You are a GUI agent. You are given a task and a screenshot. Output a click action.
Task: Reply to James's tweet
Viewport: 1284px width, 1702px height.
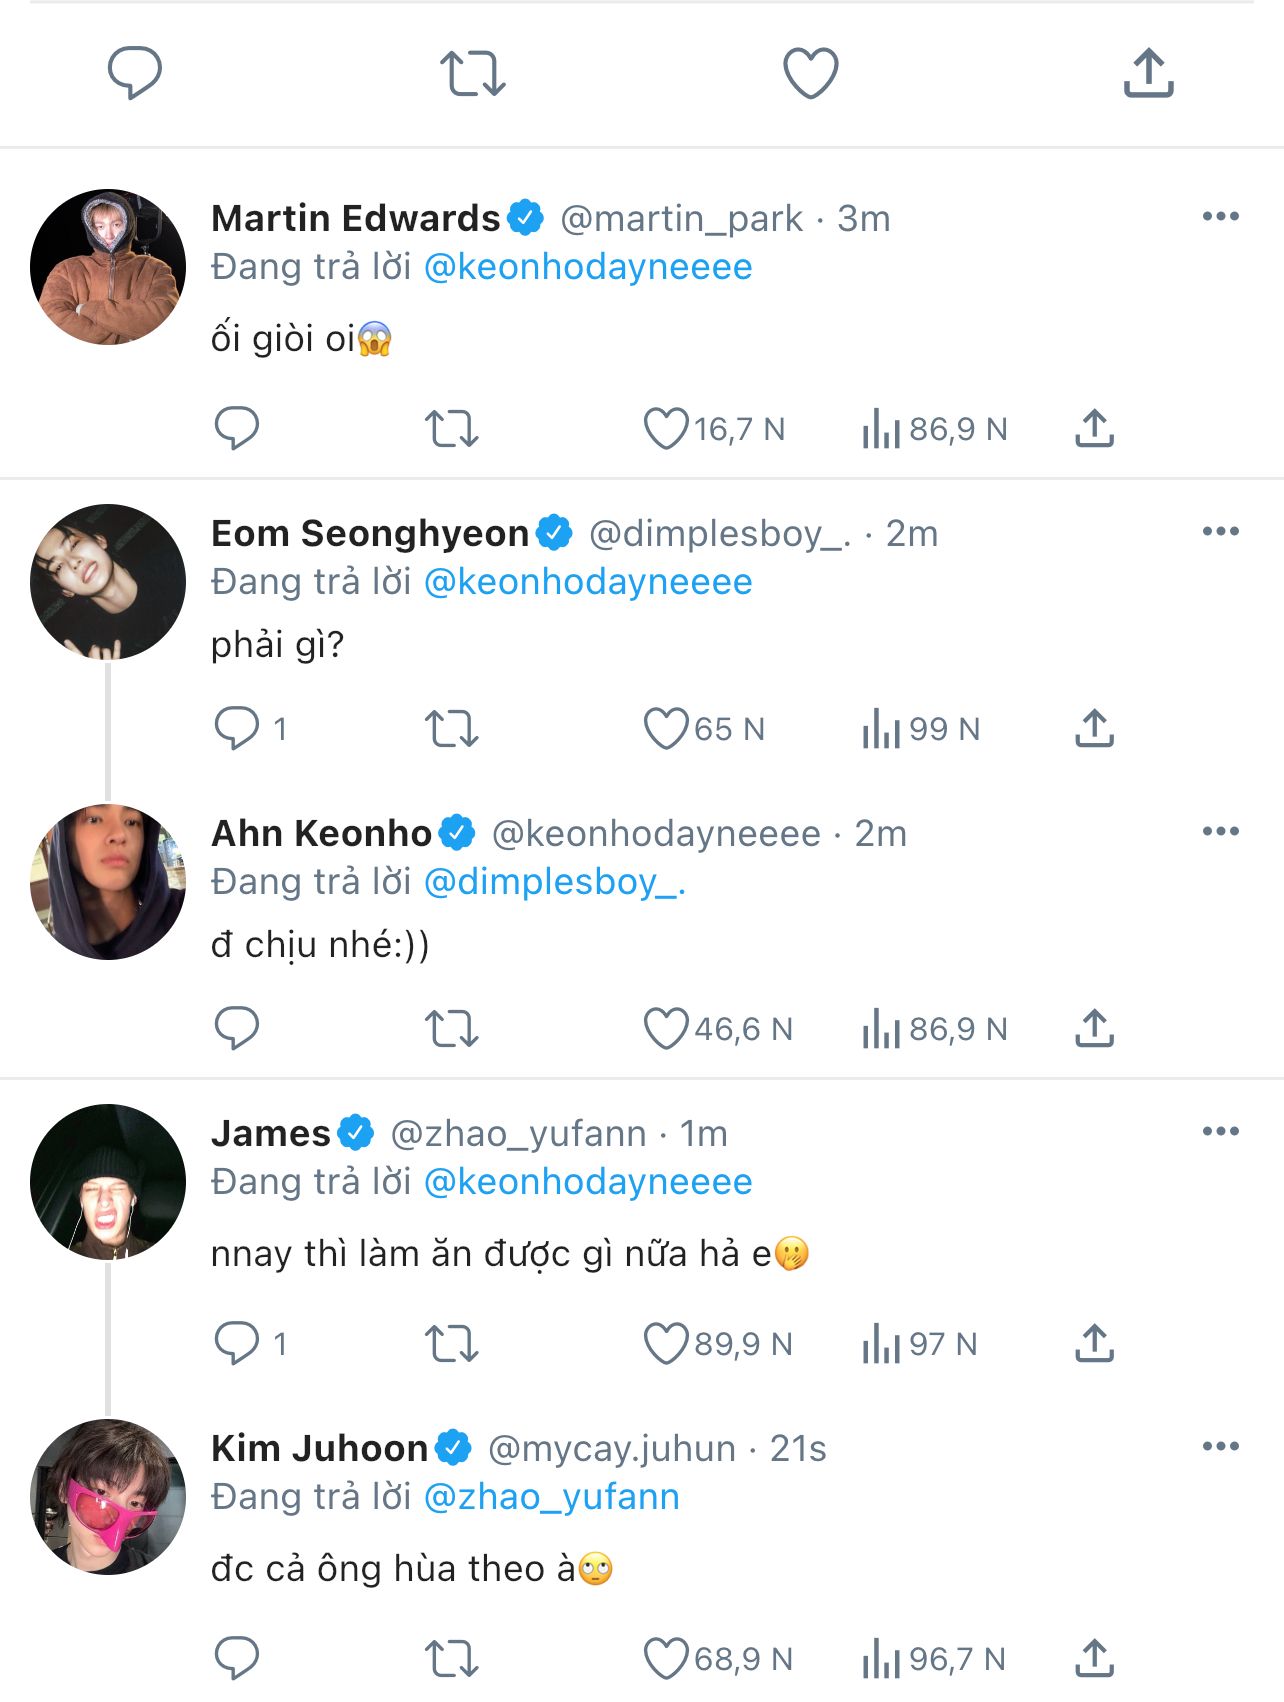pyautogui.click(x=238, y=1344)
